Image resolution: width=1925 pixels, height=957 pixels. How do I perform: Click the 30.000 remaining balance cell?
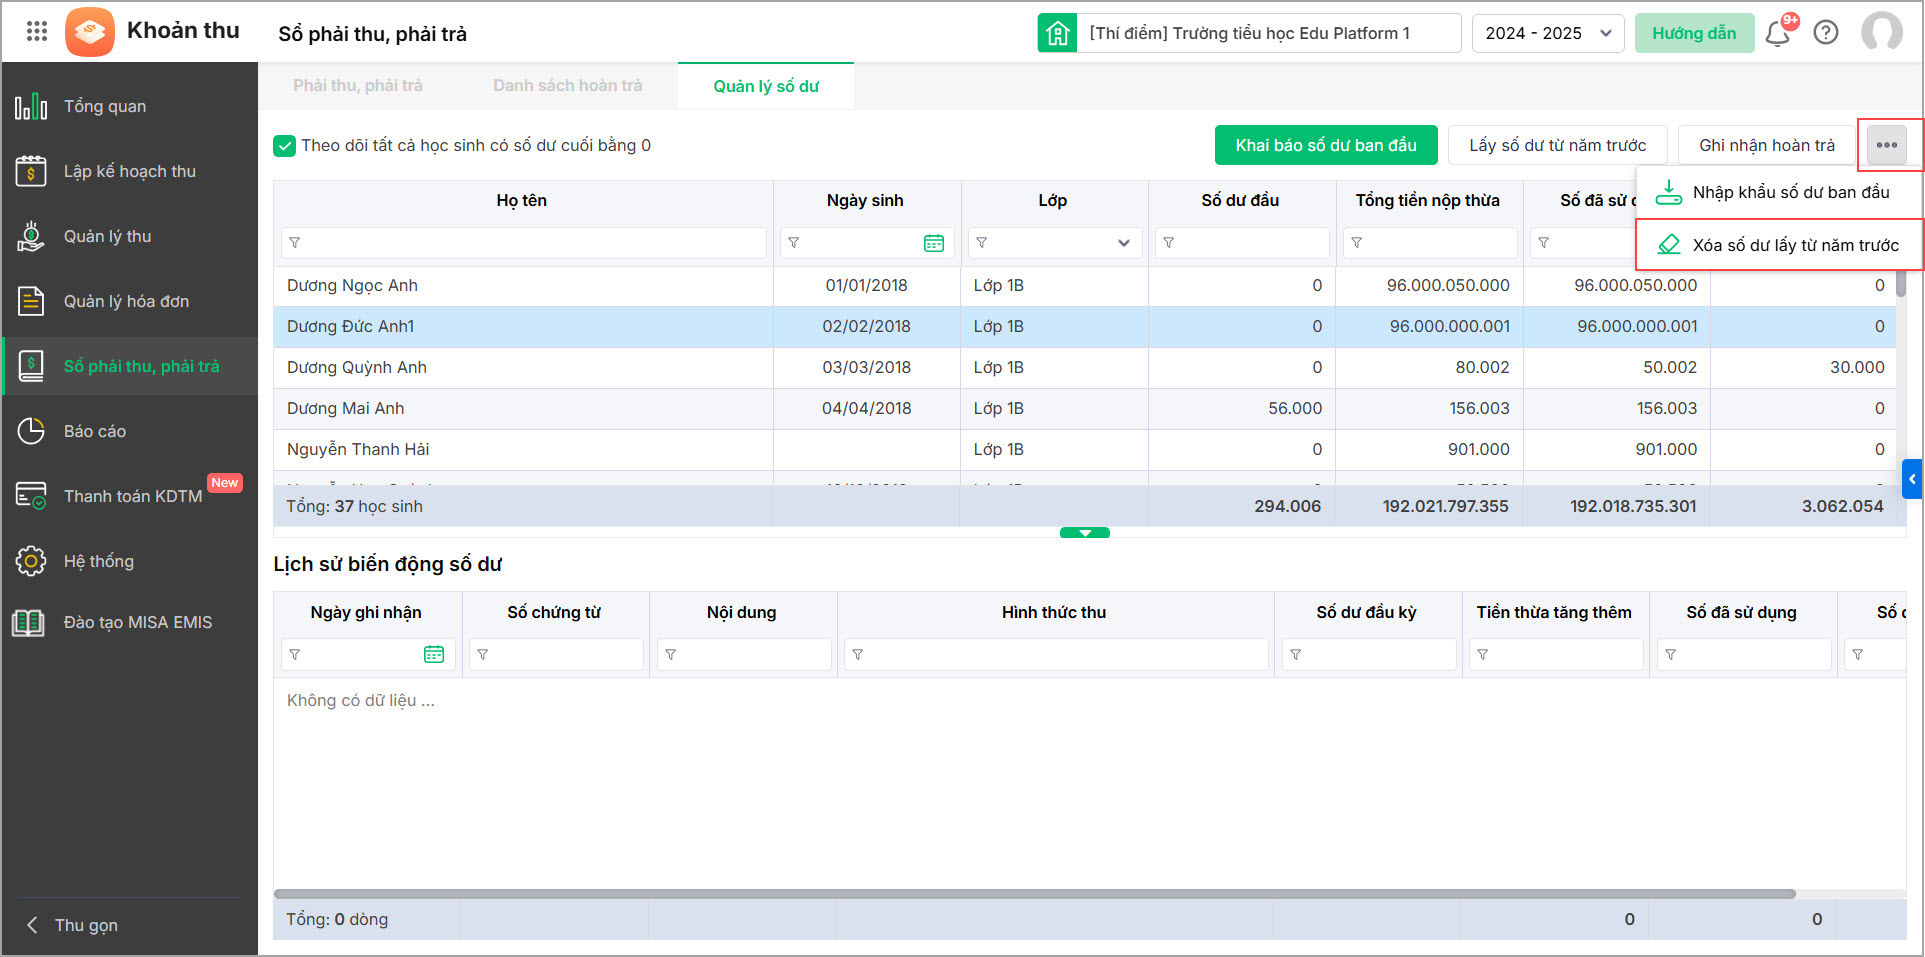pyautogui.click(x=1805, y=368)
